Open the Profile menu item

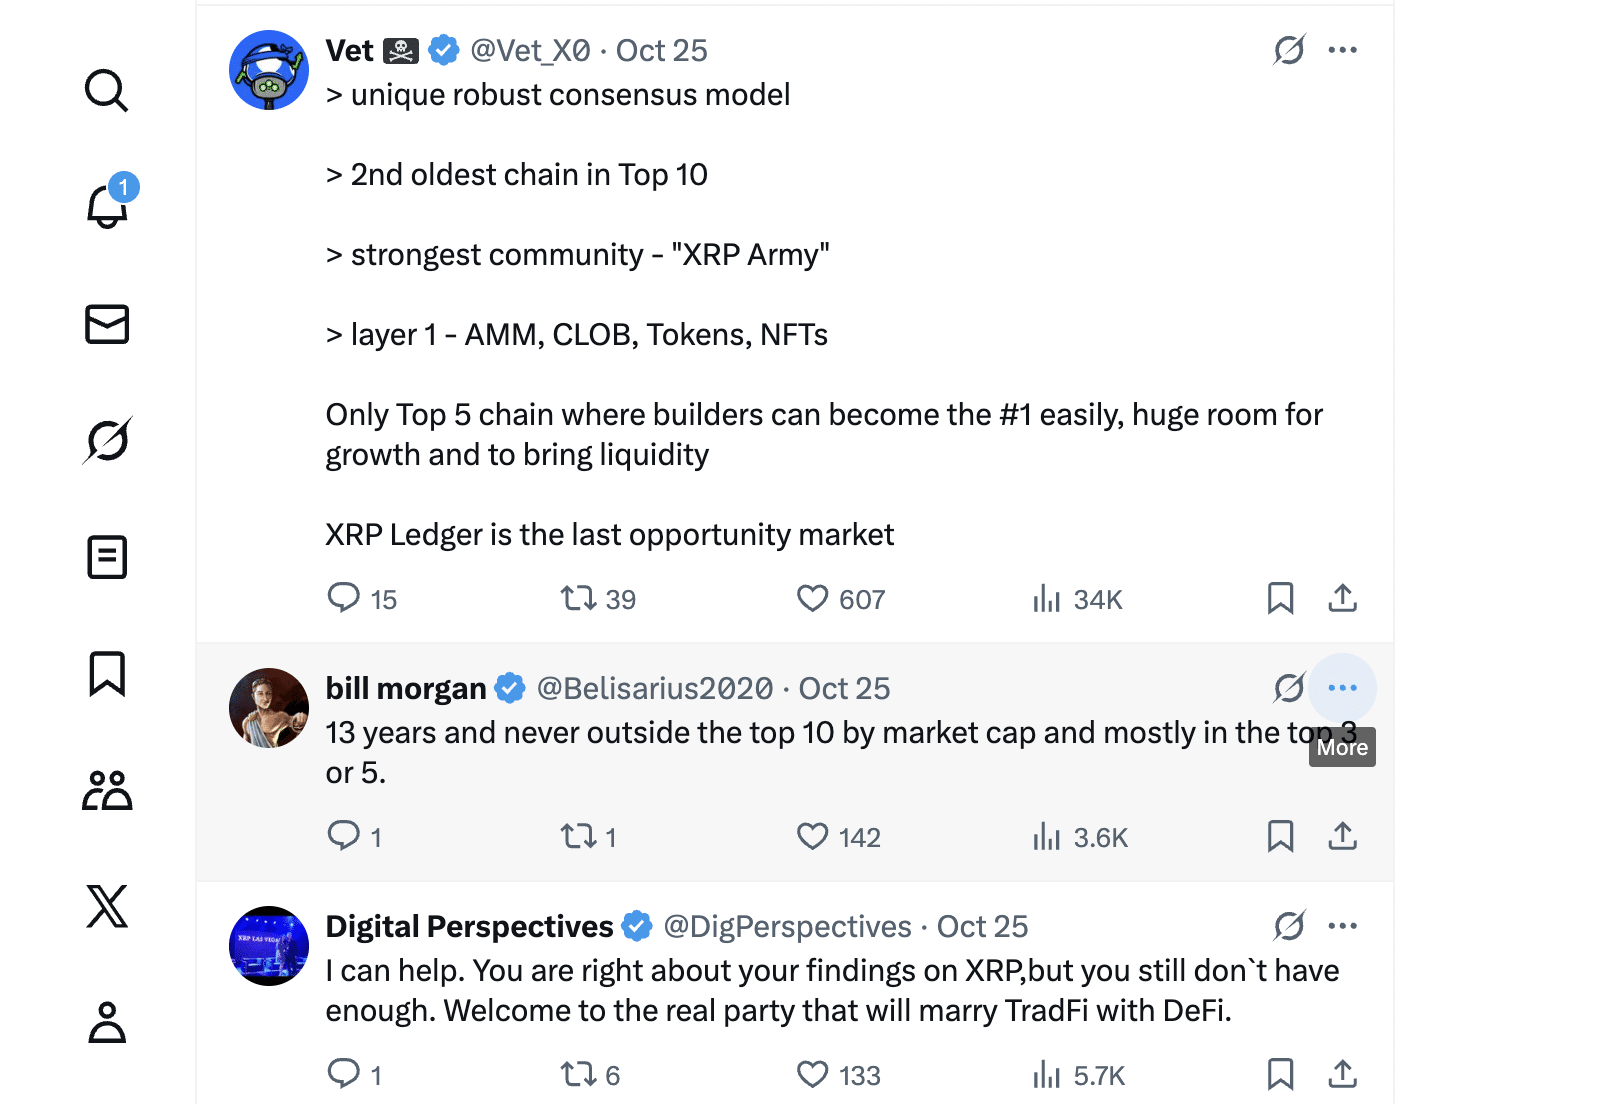click(x=107, y=1022)
